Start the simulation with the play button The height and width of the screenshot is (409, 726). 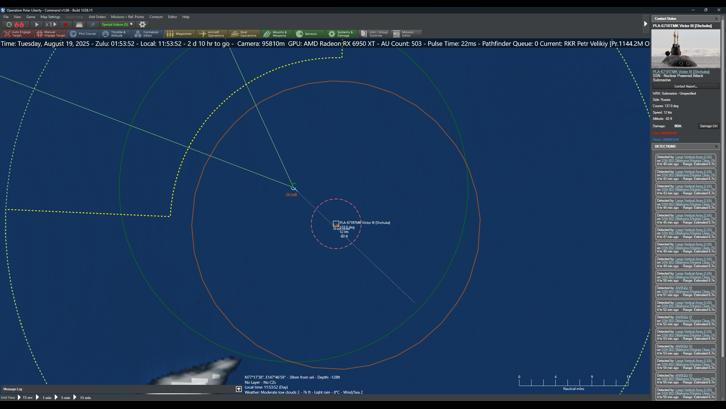pyautogui.click(x=37, y=25)
